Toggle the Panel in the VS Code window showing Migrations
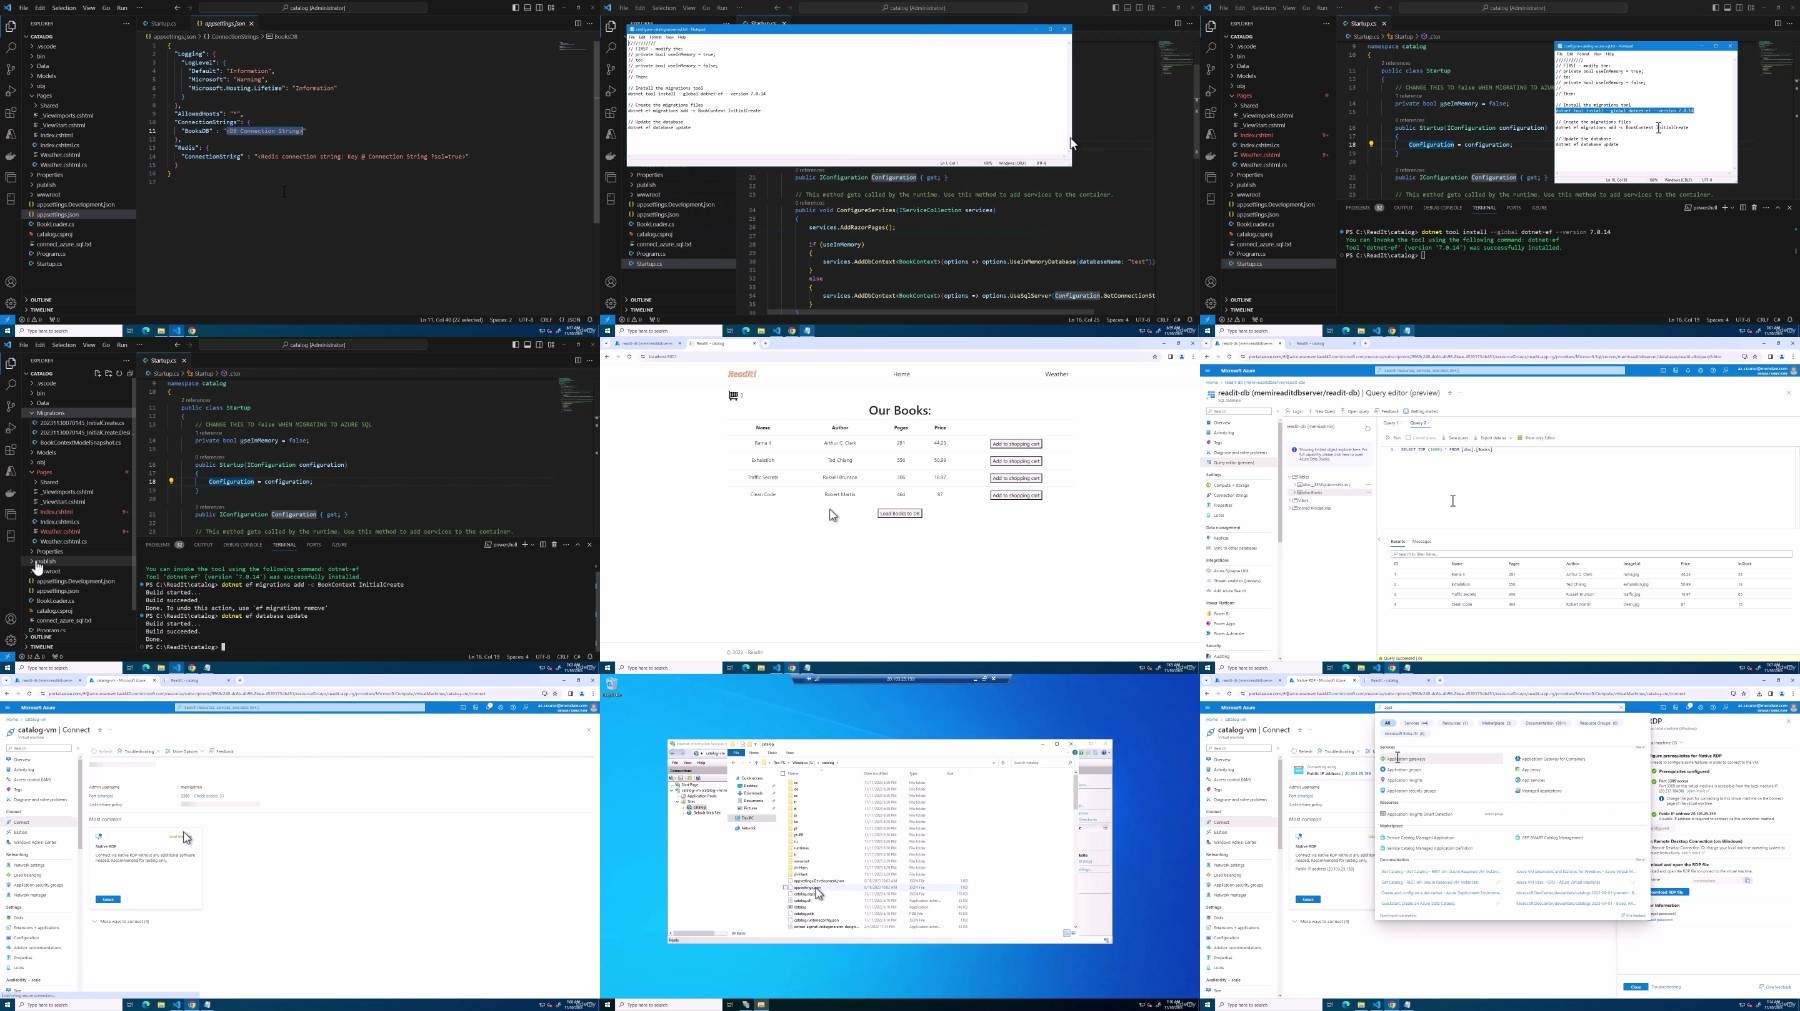 [x=528, y=345]
